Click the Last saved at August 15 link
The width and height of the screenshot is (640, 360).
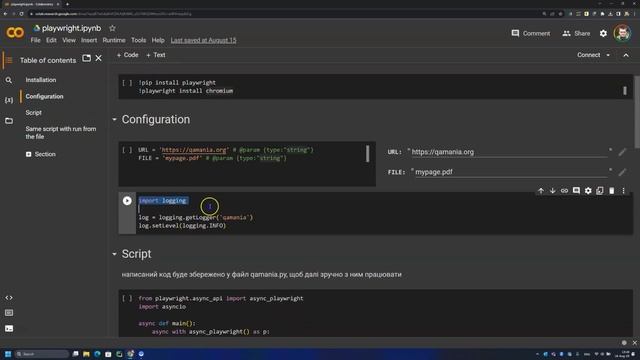pos(203,40)
